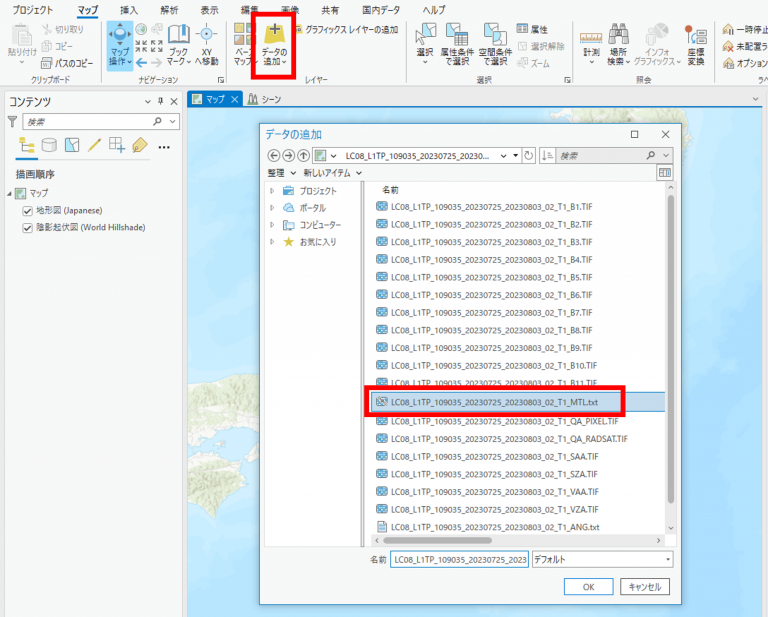Click Add Graphics Layer (グラフィックスレイヤーの追加)

(347, 30)
